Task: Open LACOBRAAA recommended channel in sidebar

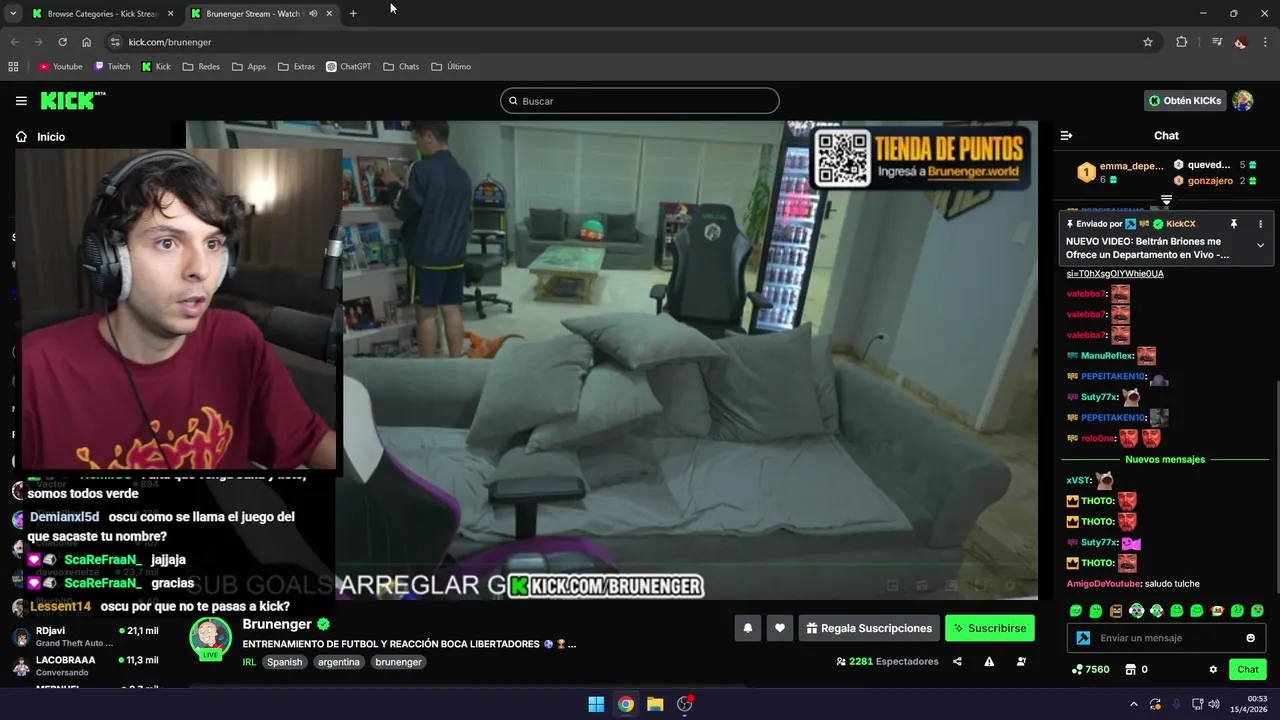Action: (84, 666)
